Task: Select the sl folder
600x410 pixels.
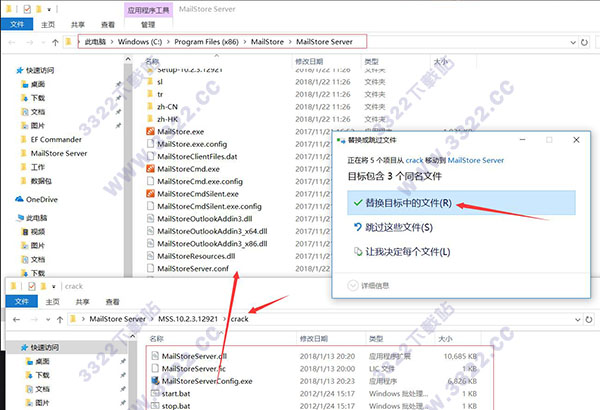Action: pos(160,82)
